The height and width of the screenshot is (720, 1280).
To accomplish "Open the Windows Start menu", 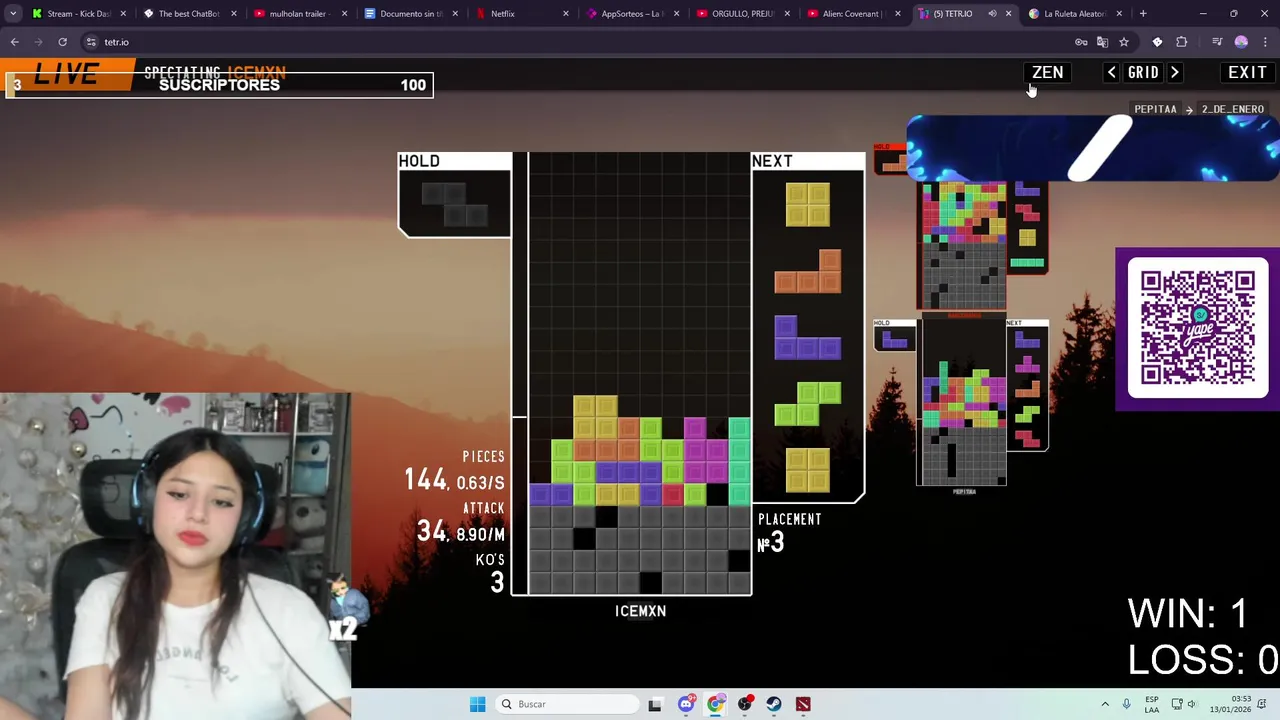I will [x=477, y=704].
